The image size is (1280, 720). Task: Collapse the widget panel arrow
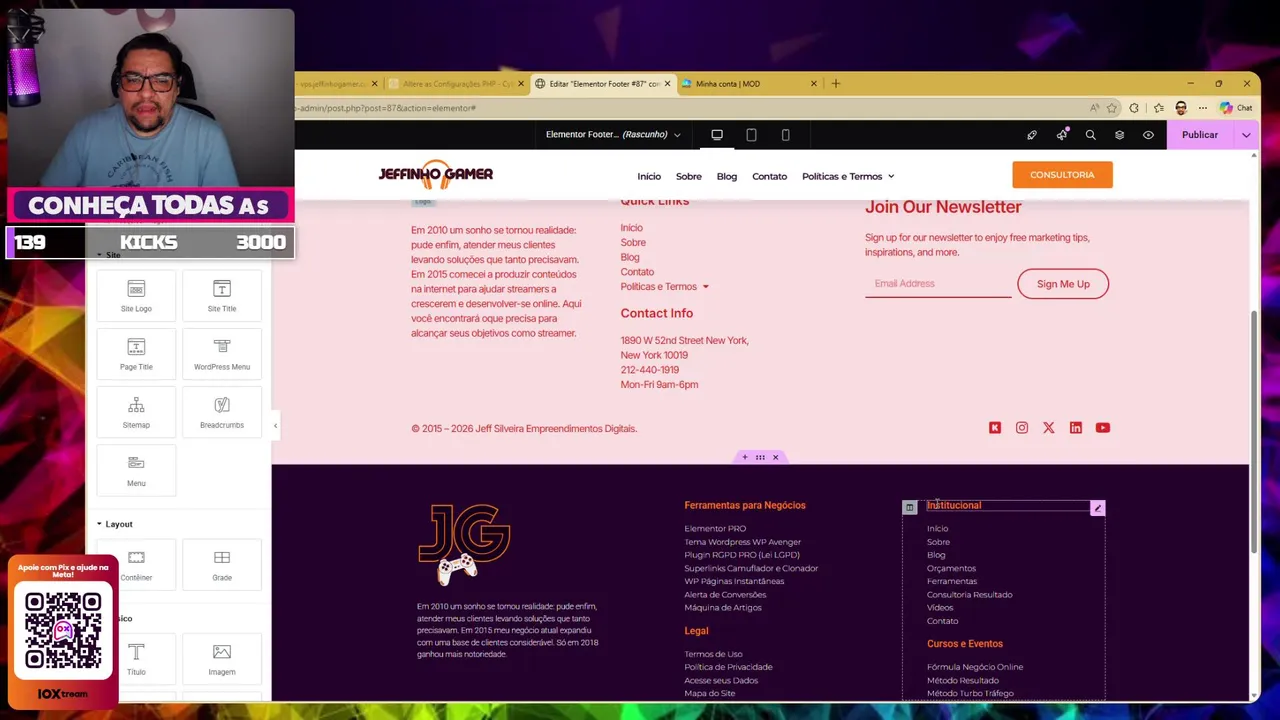(x=275, y=426)
